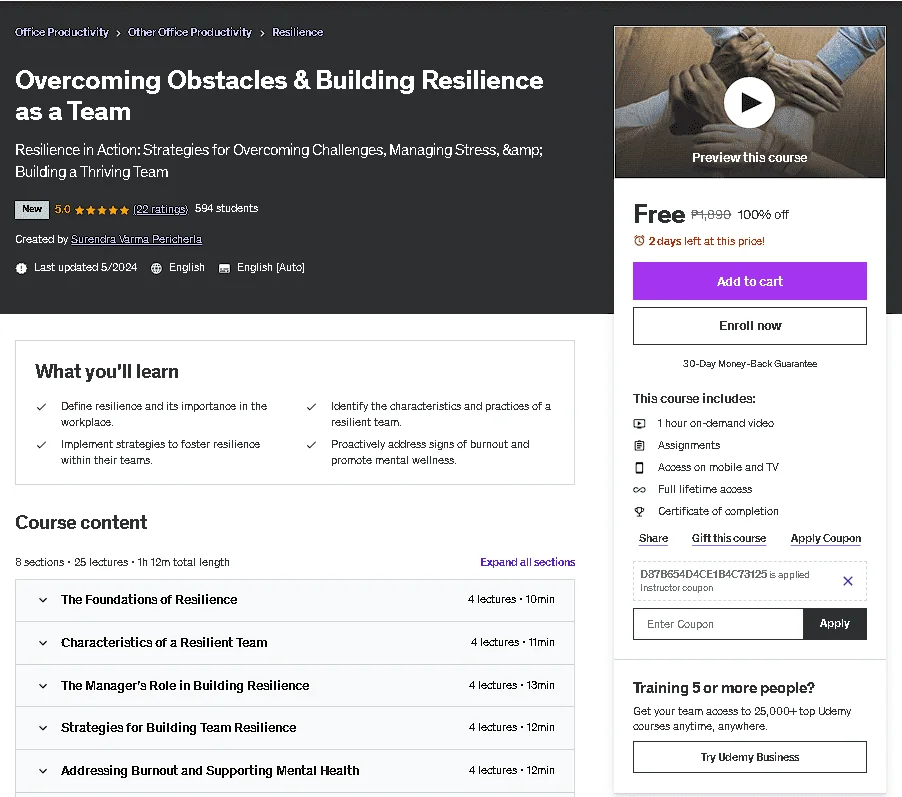Expand Strategies for Building Team Resilience section
The width and height of the screenshot is (902, 797).
295,727
